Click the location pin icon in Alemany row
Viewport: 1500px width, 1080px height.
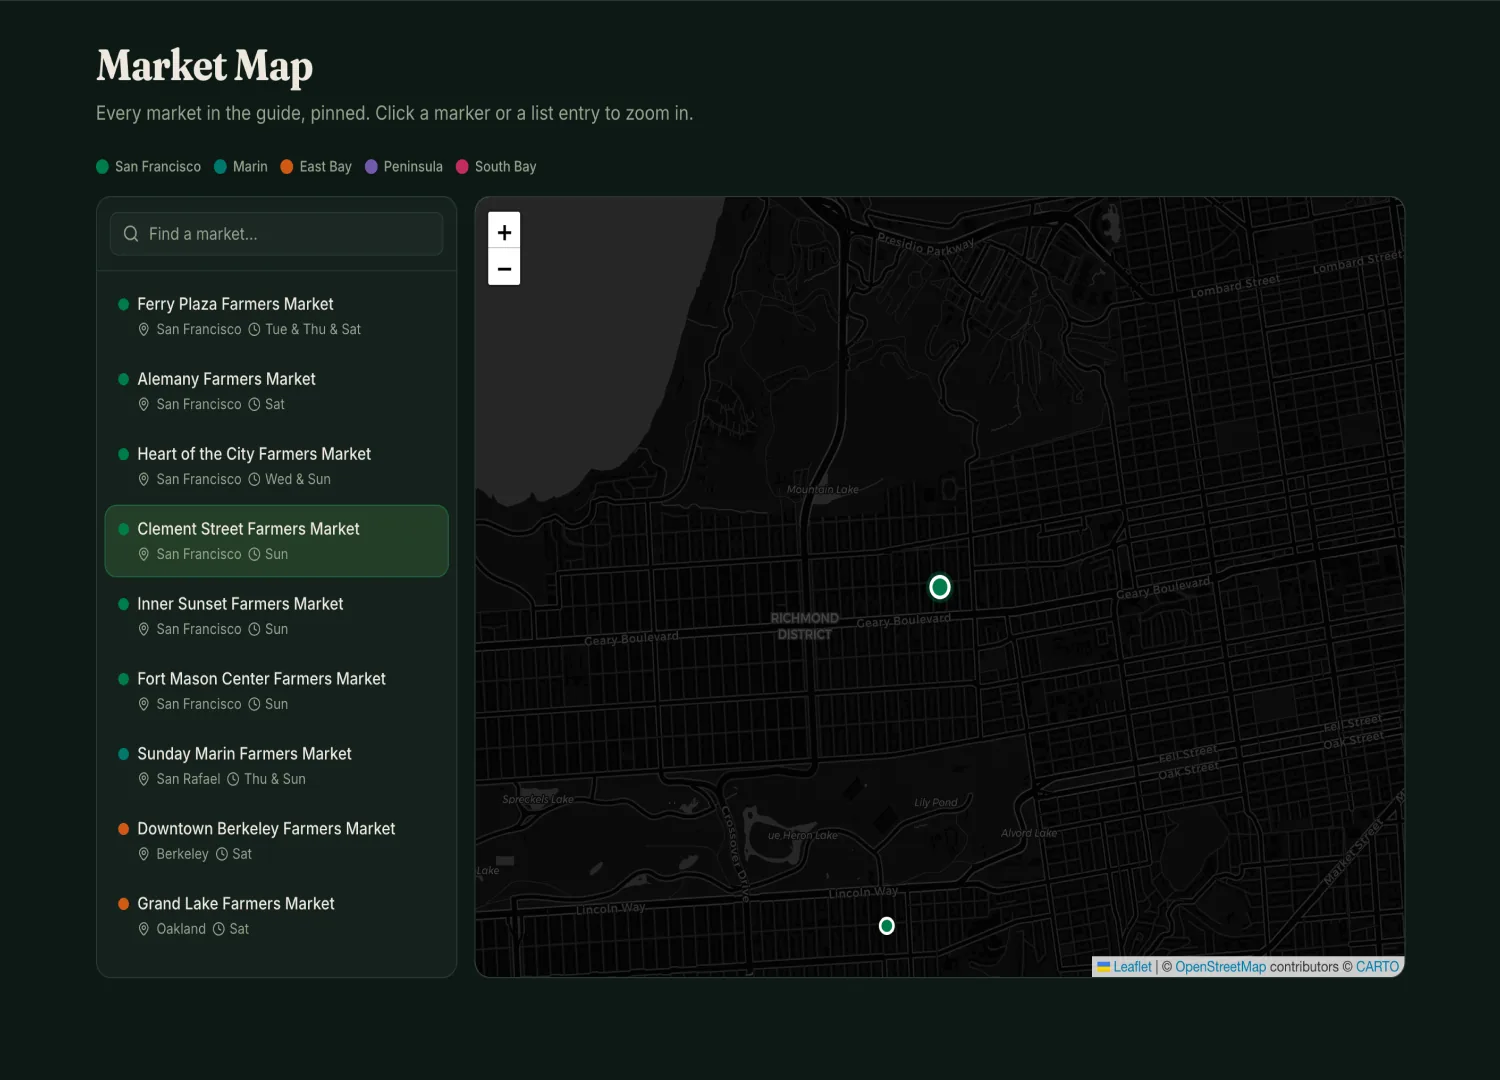(144, 404)
